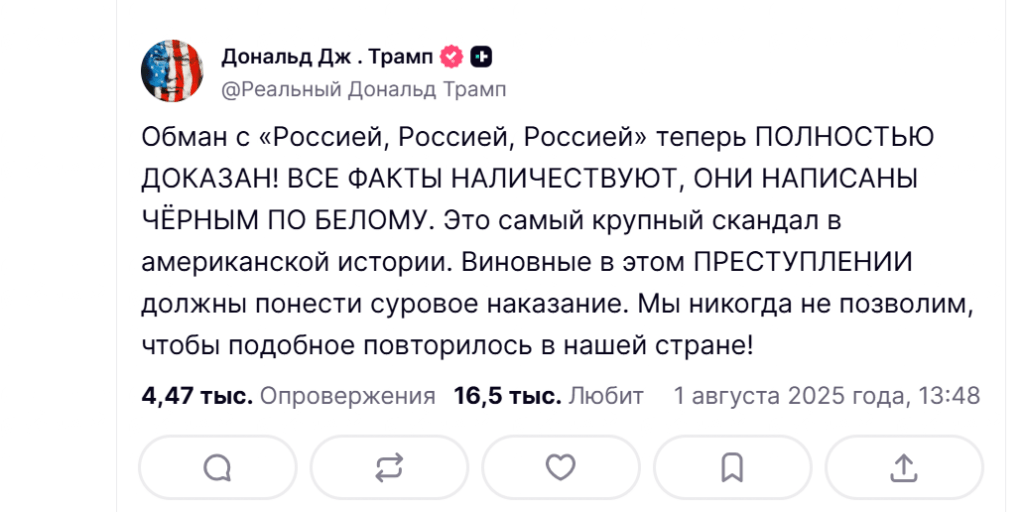Click the post's first line starting Обман
The height and width of the screenshot is (512, 1024).
point(537,138)
